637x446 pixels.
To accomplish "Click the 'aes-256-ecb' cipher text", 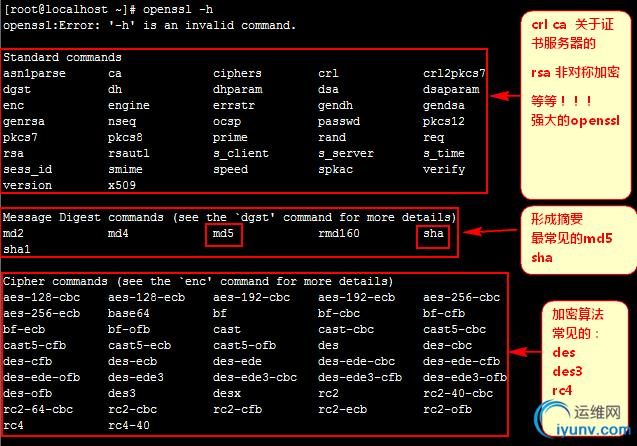I will [41, 313].
